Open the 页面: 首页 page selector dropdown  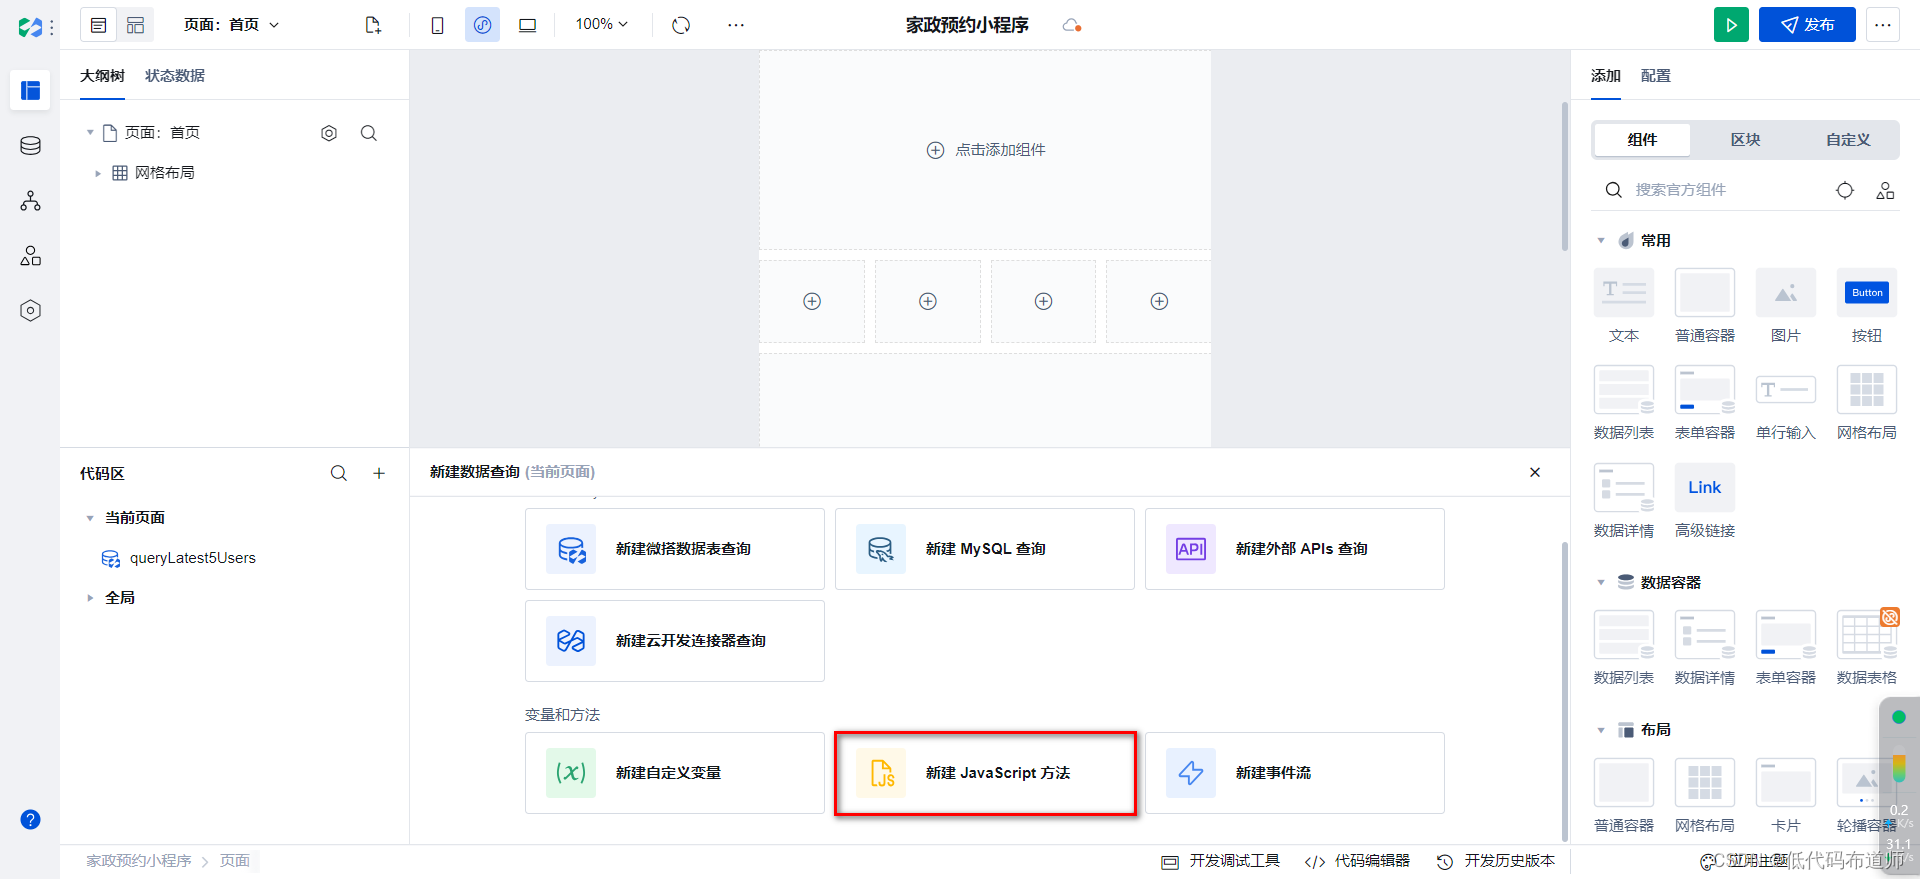(x=231, y=25)
